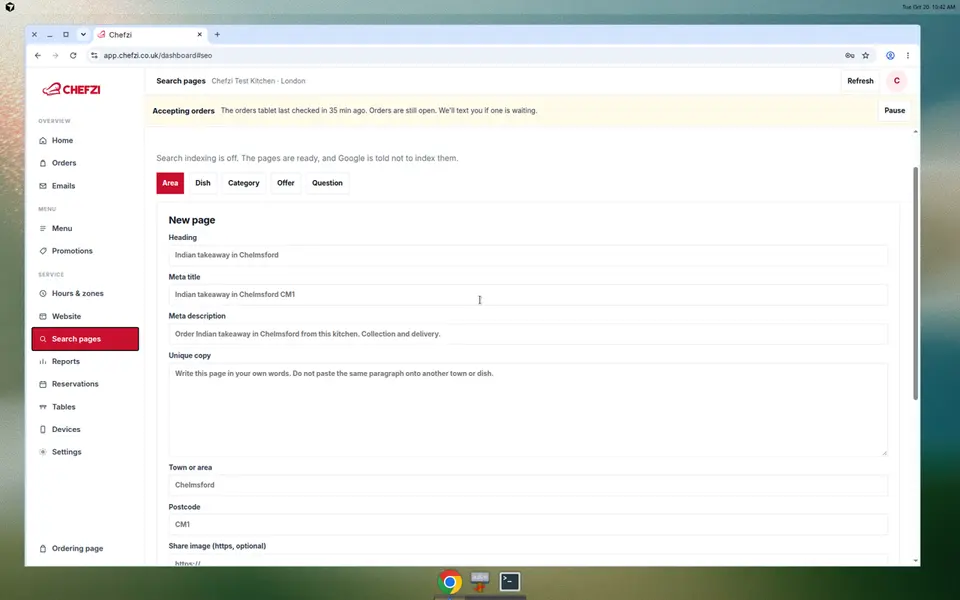The image size is (960, 600).
Task: Click the Meta title field
Action: pos(528,294)
